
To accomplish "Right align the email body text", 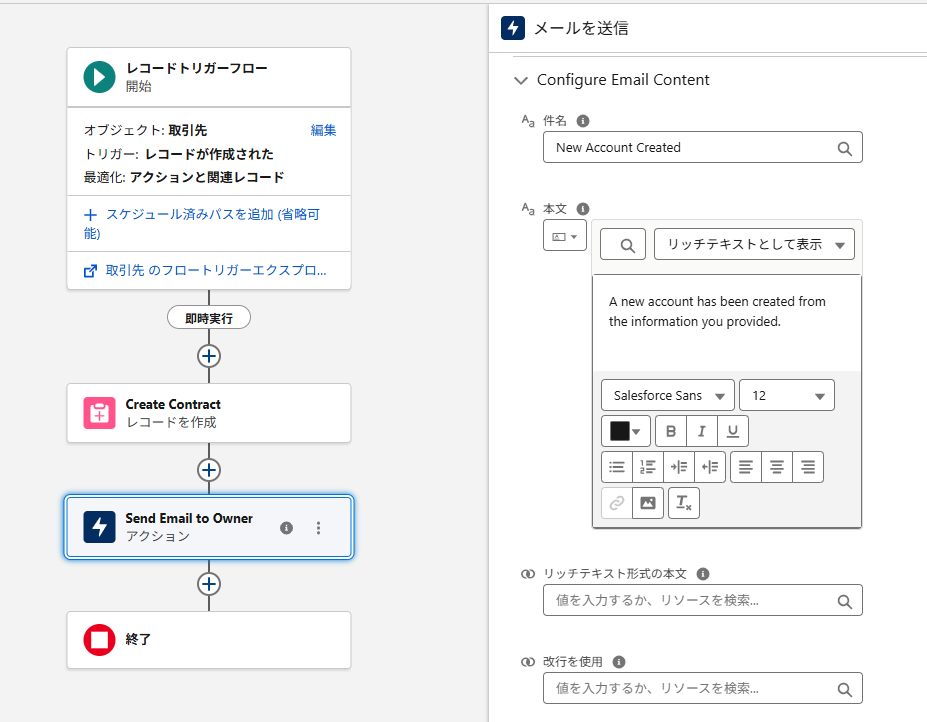I will click(807, 467).
